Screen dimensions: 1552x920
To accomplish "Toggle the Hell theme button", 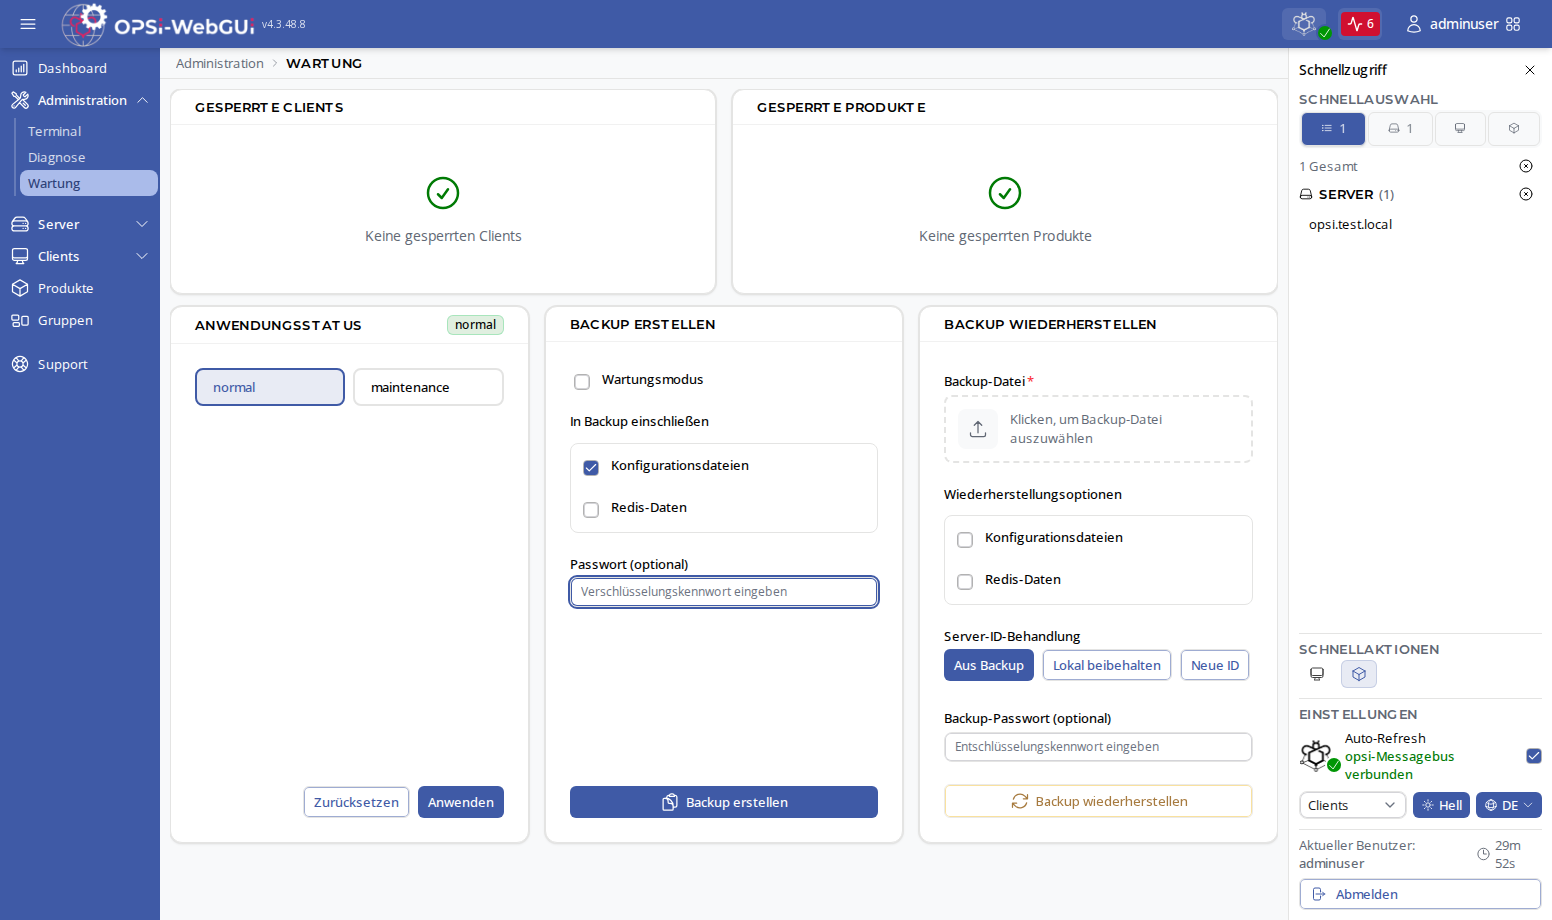I will click(x=1441, y=805).
